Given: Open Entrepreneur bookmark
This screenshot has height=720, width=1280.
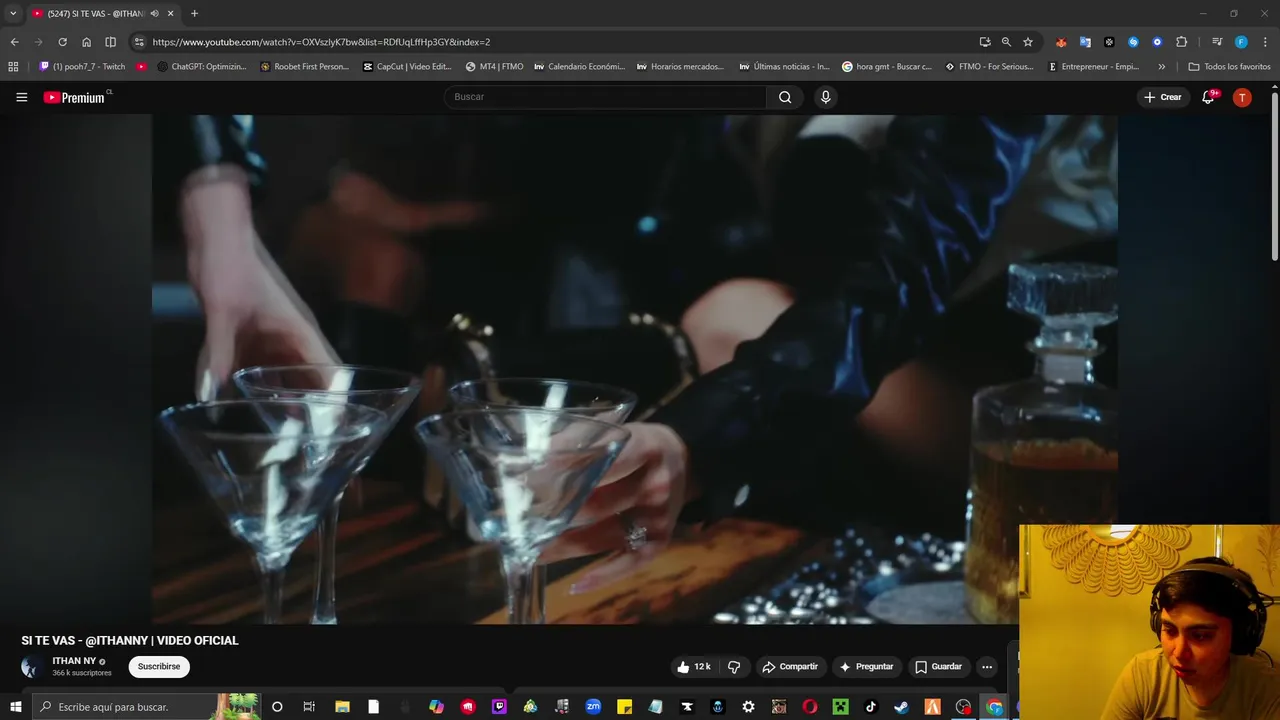Looking at the screenshot, I should tap(1094, 67).
